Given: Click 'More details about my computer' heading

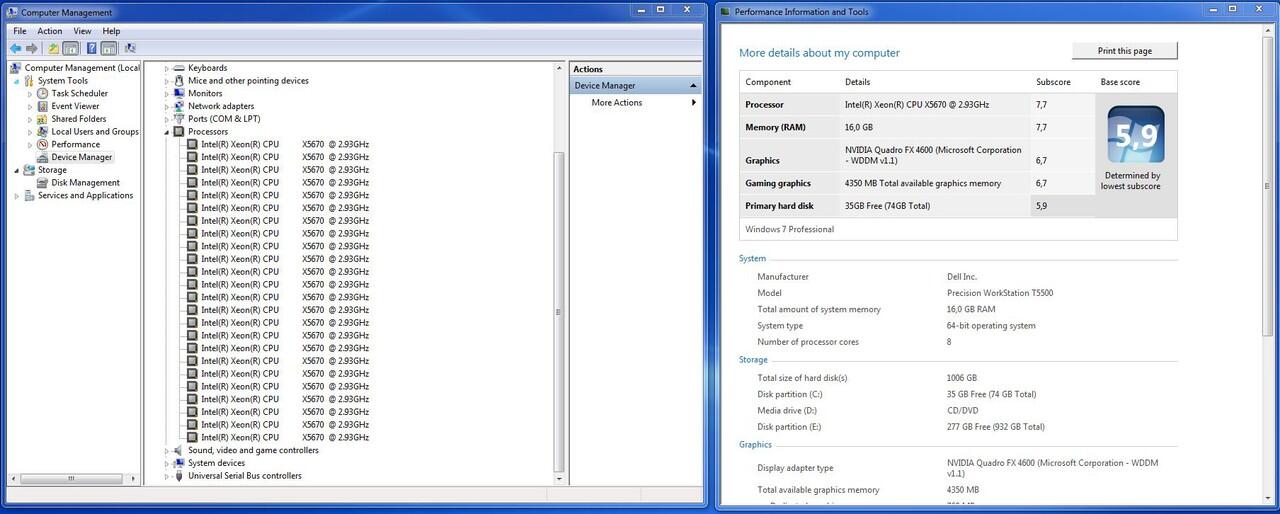Looking at the screenshot, I should click(x=819, y=53).
